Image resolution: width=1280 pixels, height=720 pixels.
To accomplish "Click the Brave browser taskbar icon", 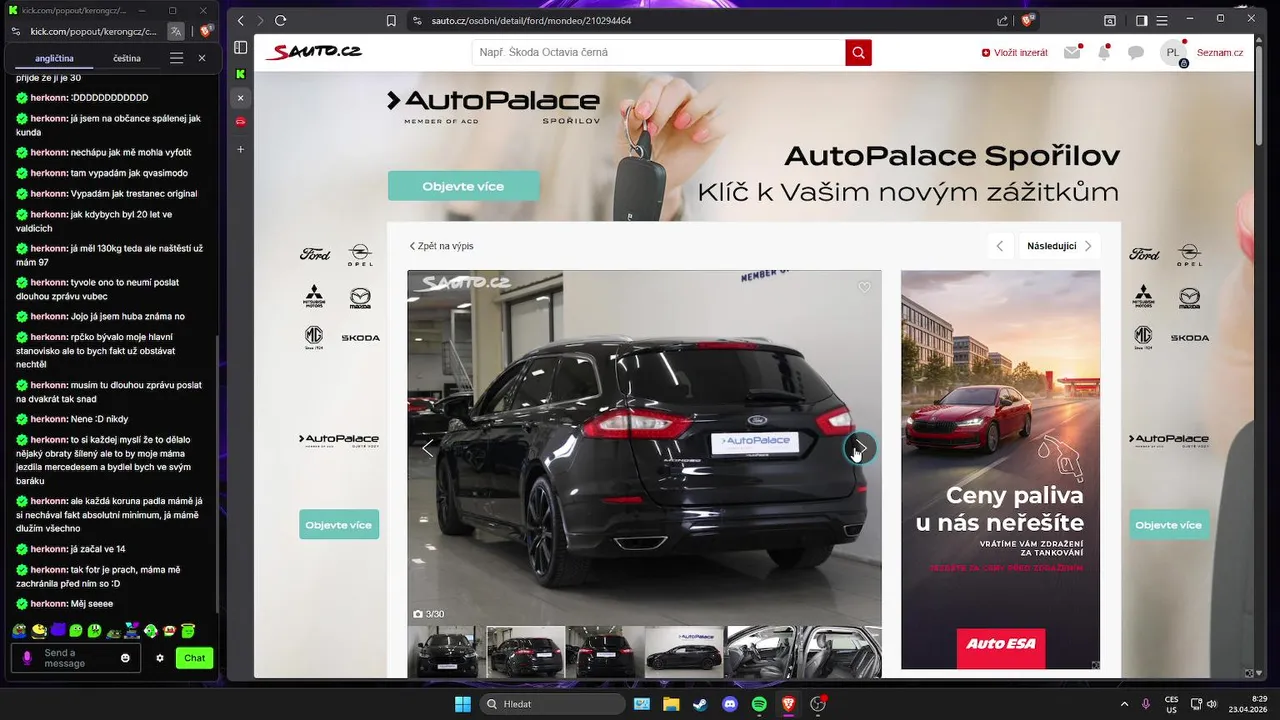I will pos(789,704).
